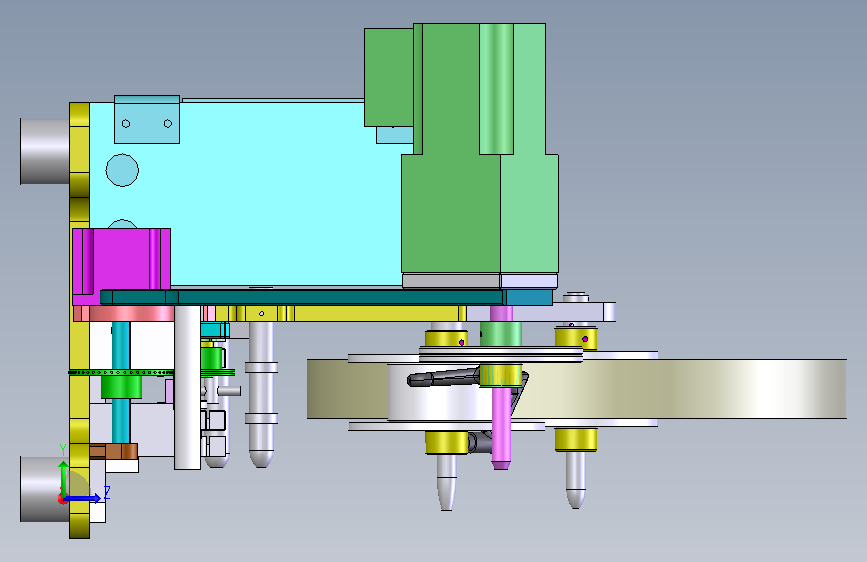
Task: Select the brown block near the triad
Action: tap(114, 451)
